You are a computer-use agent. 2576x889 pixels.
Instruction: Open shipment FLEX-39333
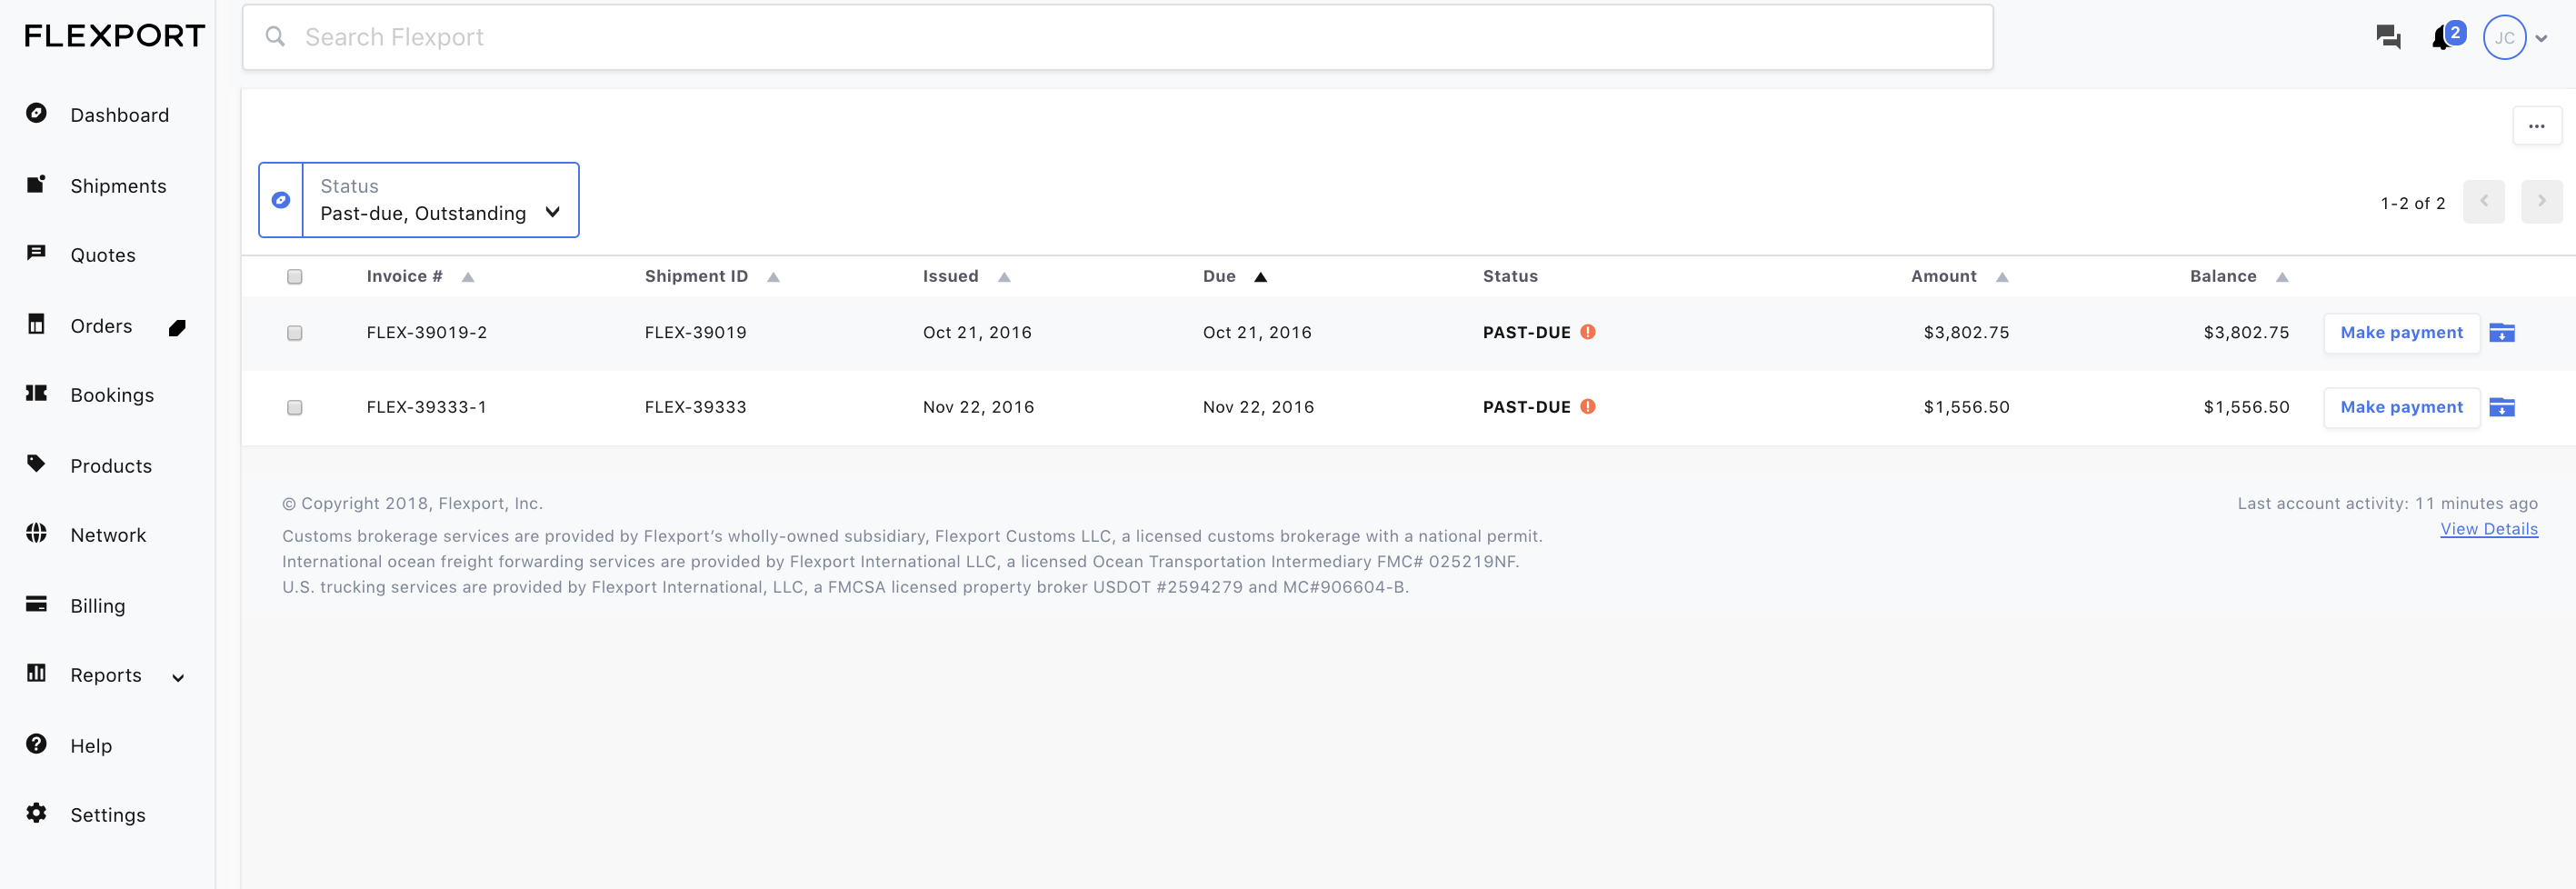click(695, 407)
